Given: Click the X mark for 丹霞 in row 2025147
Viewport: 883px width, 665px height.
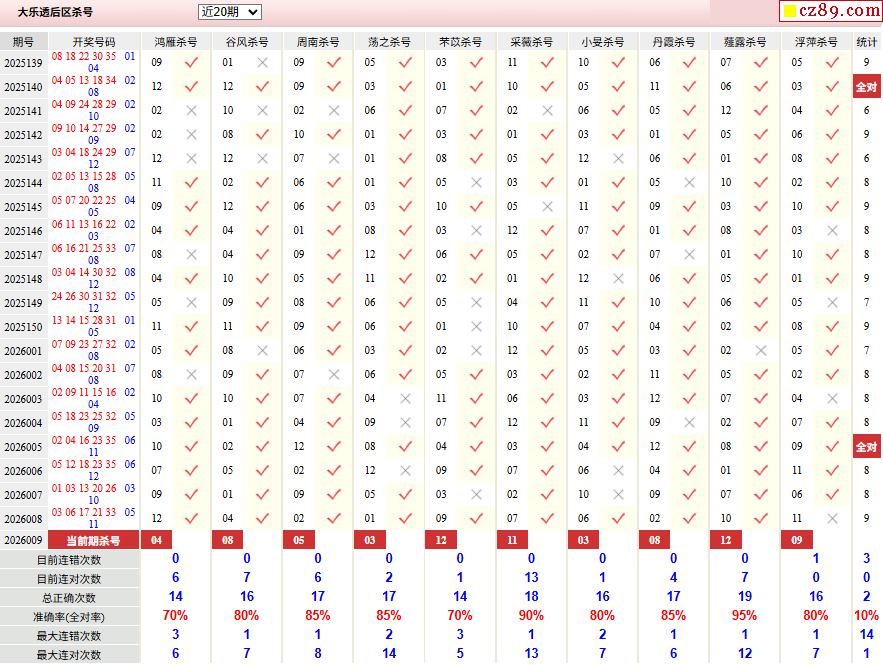Looking at the screenshot, I should pyautogui.click(x=689, y=255).
